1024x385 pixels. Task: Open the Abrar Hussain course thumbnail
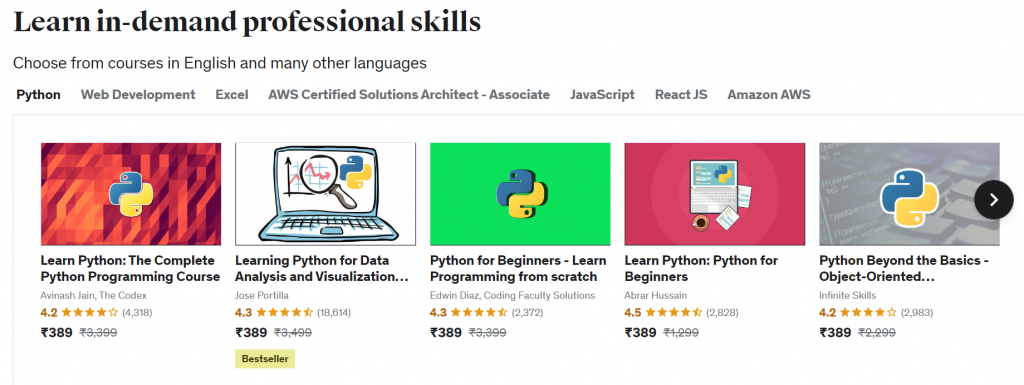click(714, 194)
